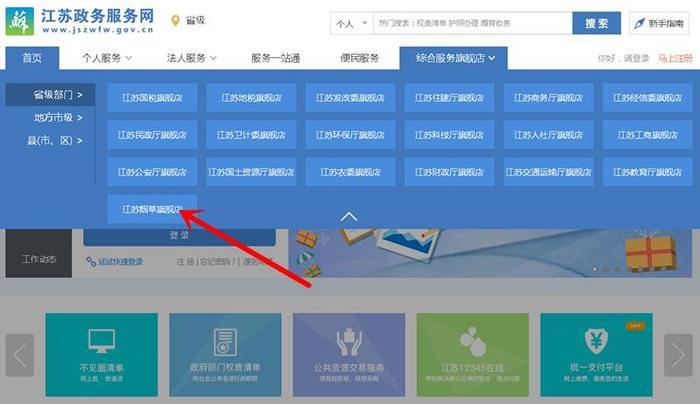The height and width of the screenshot is (404, 700).
Task: Open 江苏教育厅旗舰店
Action: click(x=647, y=171)
